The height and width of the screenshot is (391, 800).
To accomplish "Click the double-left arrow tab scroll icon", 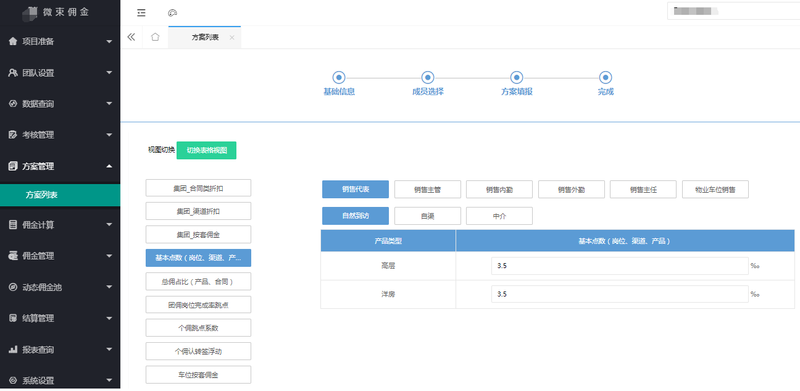I will point(131,37).
